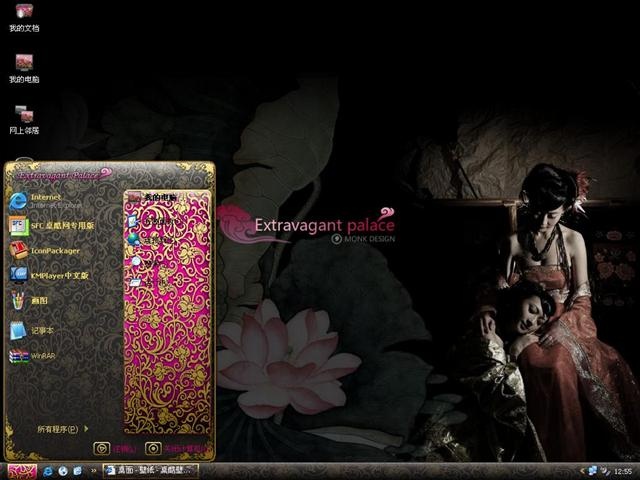The width and height of the screenshot is (640, 480).
Task: Select 我的电脑 desktop icon
Action: click(24, 69)
